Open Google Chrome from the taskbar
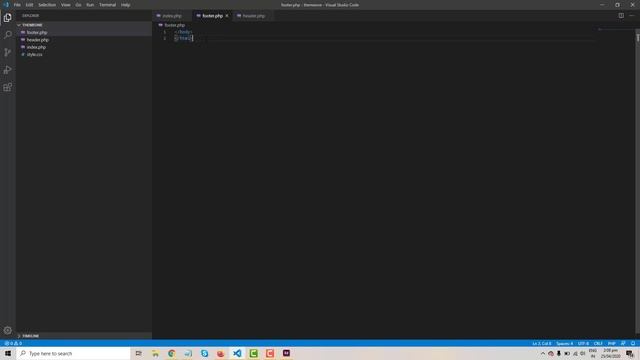The width and height of the screenshot is (640, 360). point(171,353)
